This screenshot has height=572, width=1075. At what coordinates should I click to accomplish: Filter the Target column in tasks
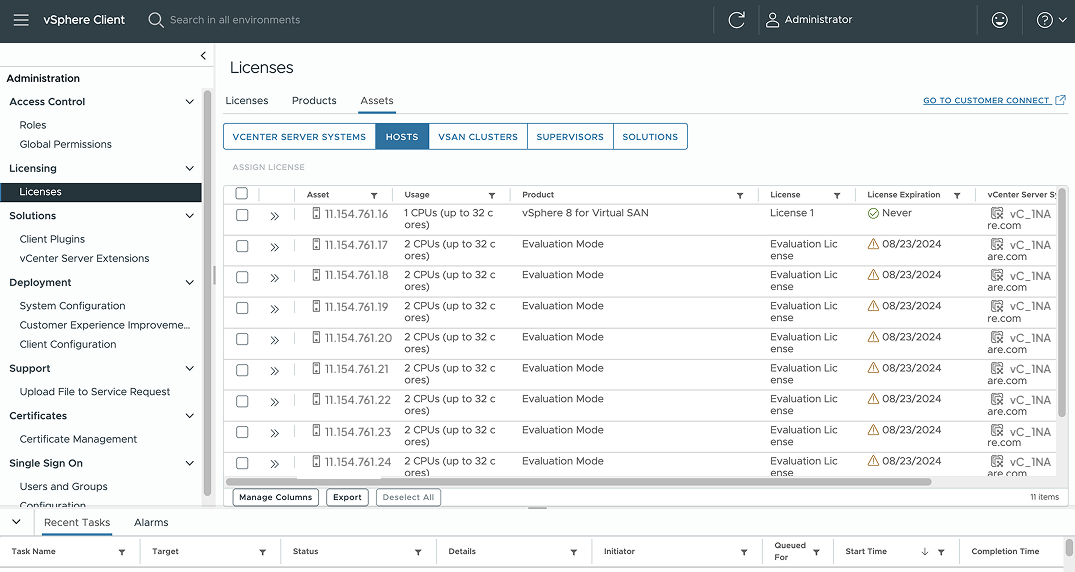[x=263, y=552]
